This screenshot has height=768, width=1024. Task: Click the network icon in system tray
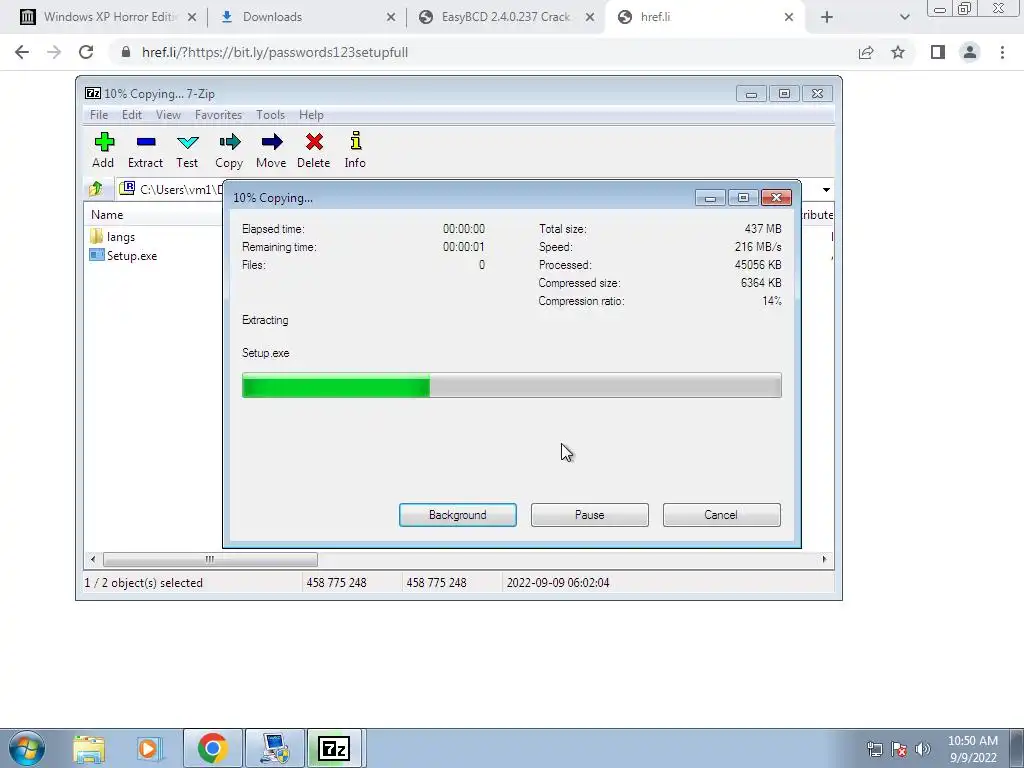coord(874,749)
